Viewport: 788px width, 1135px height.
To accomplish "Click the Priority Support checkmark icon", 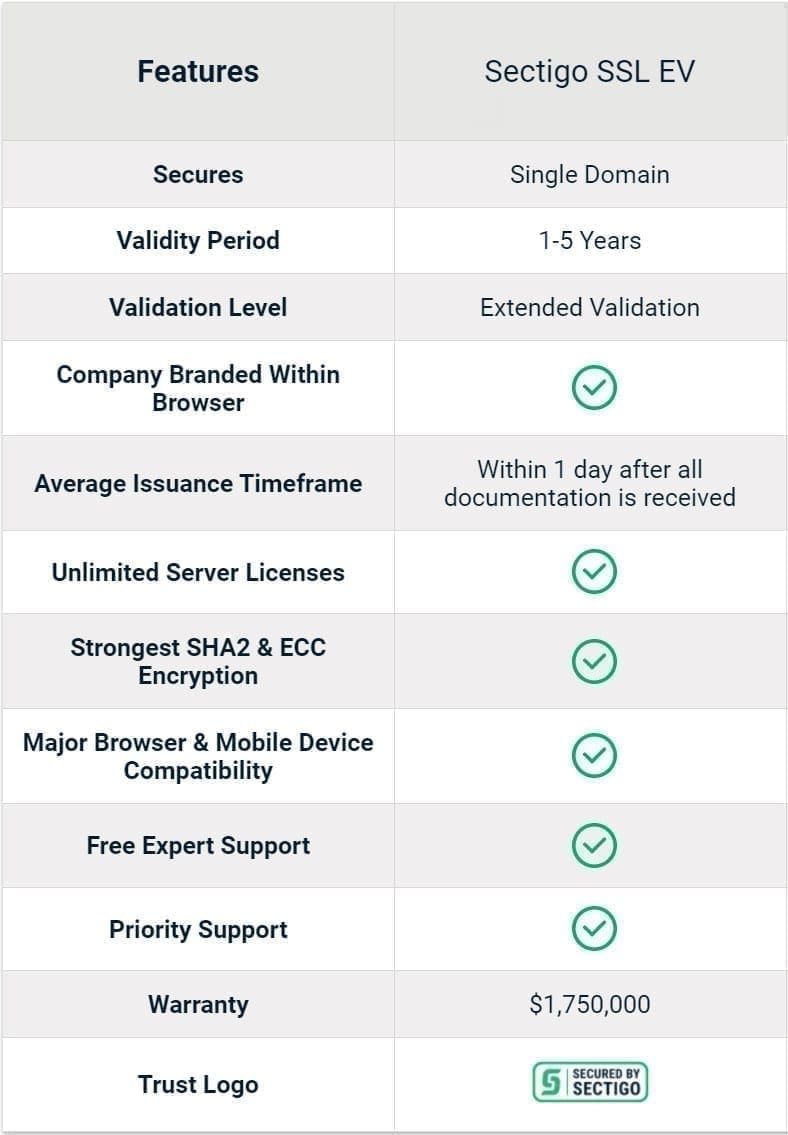I will click(x=593, y=929).
